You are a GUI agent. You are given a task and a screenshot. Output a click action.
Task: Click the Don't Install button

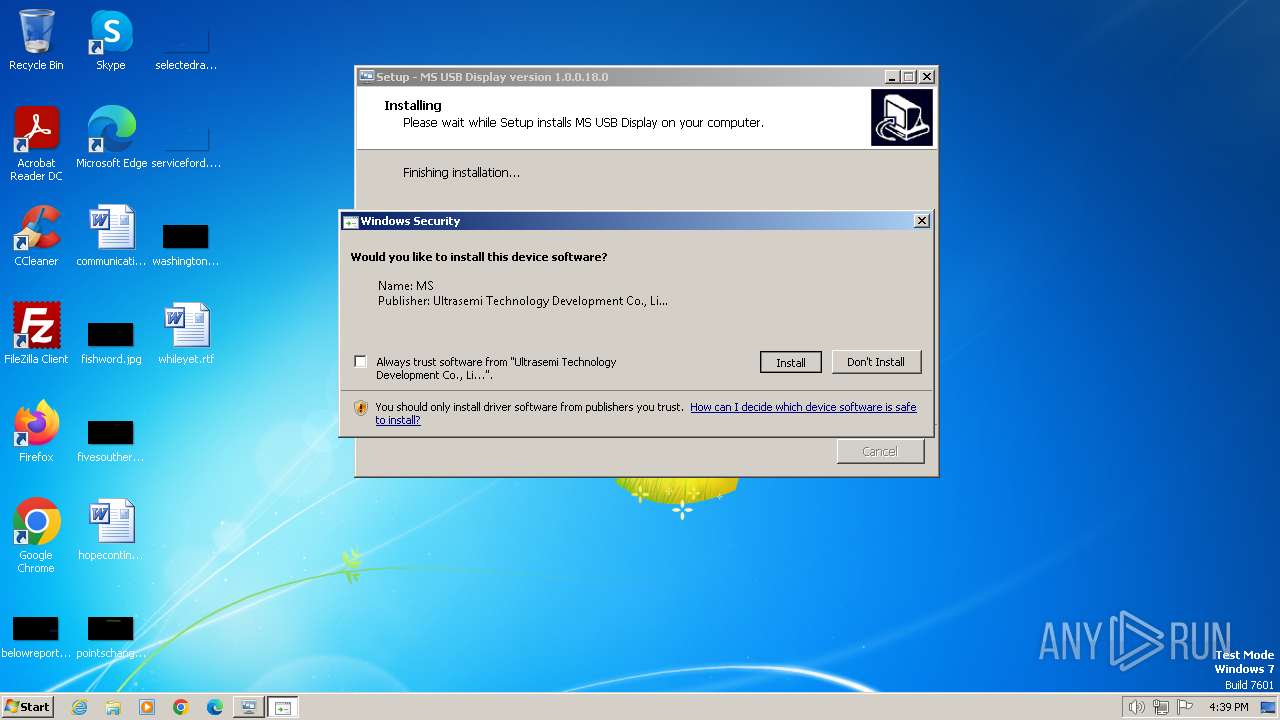tap(876, 362)
